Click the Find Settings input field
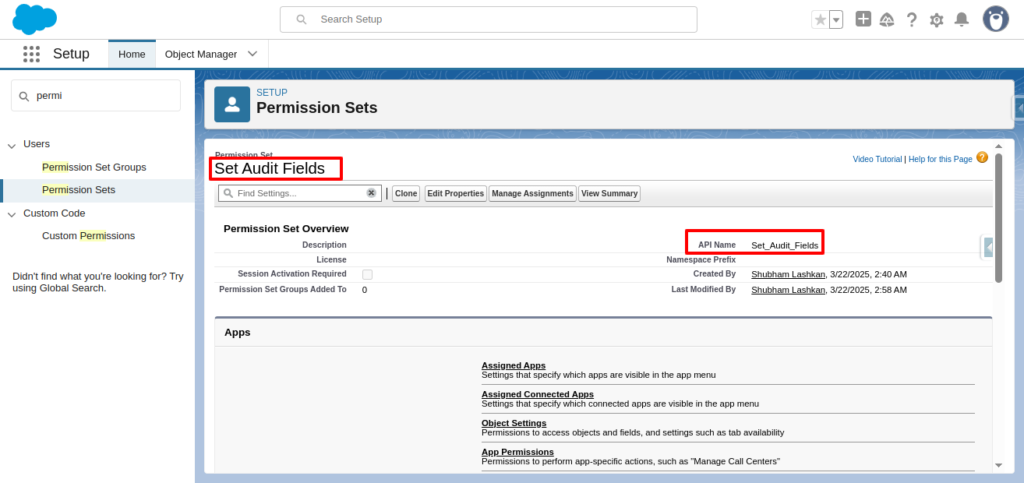Image resolution: width=1024 pixels, height=483 pixels. [x=299, y=193]
